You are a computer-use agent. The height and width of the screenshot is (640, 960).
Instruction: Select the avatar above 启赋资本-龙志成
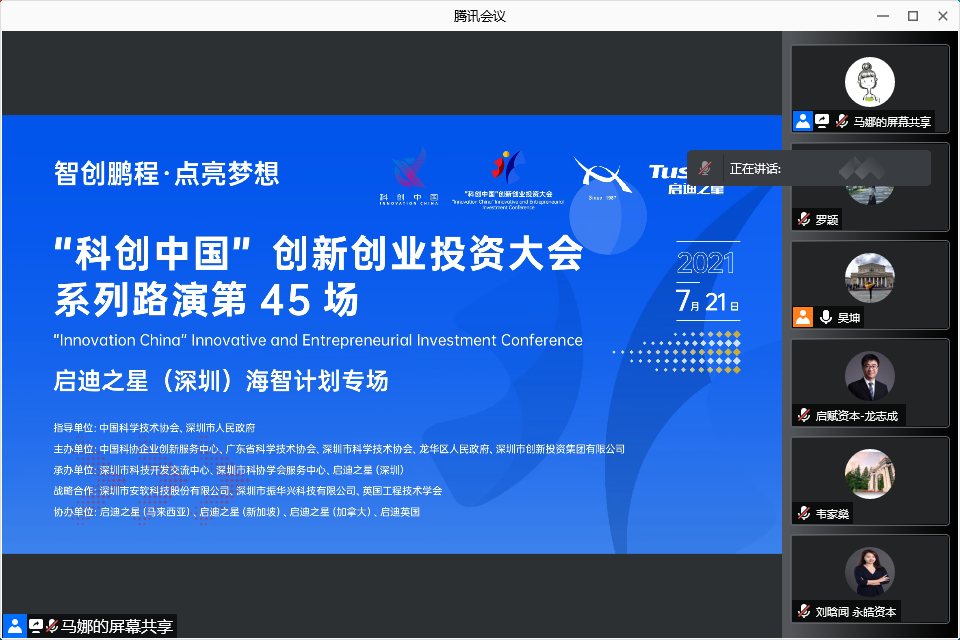click(x=869, y=376)
